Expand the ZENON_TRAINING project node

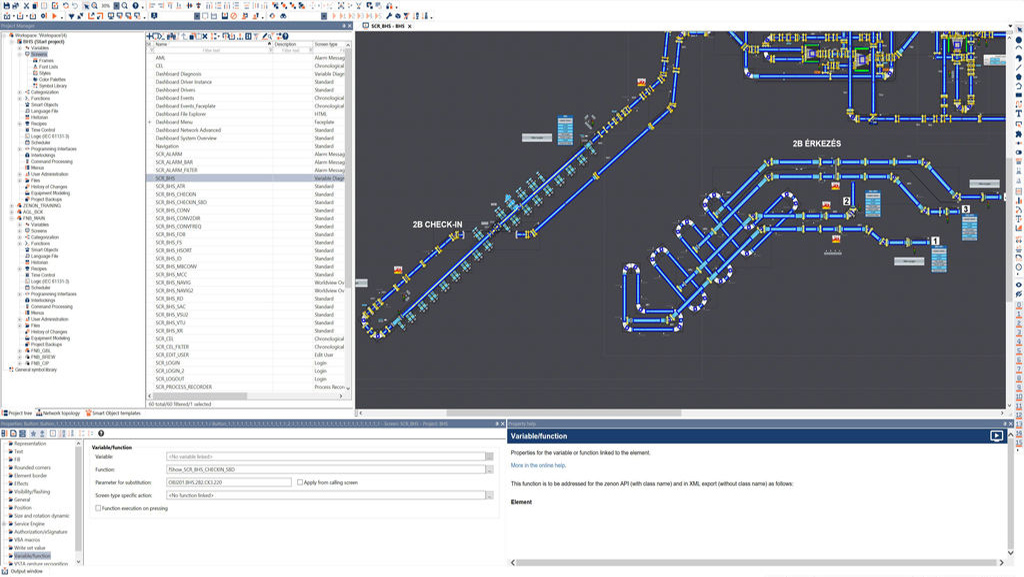point(12,206)
